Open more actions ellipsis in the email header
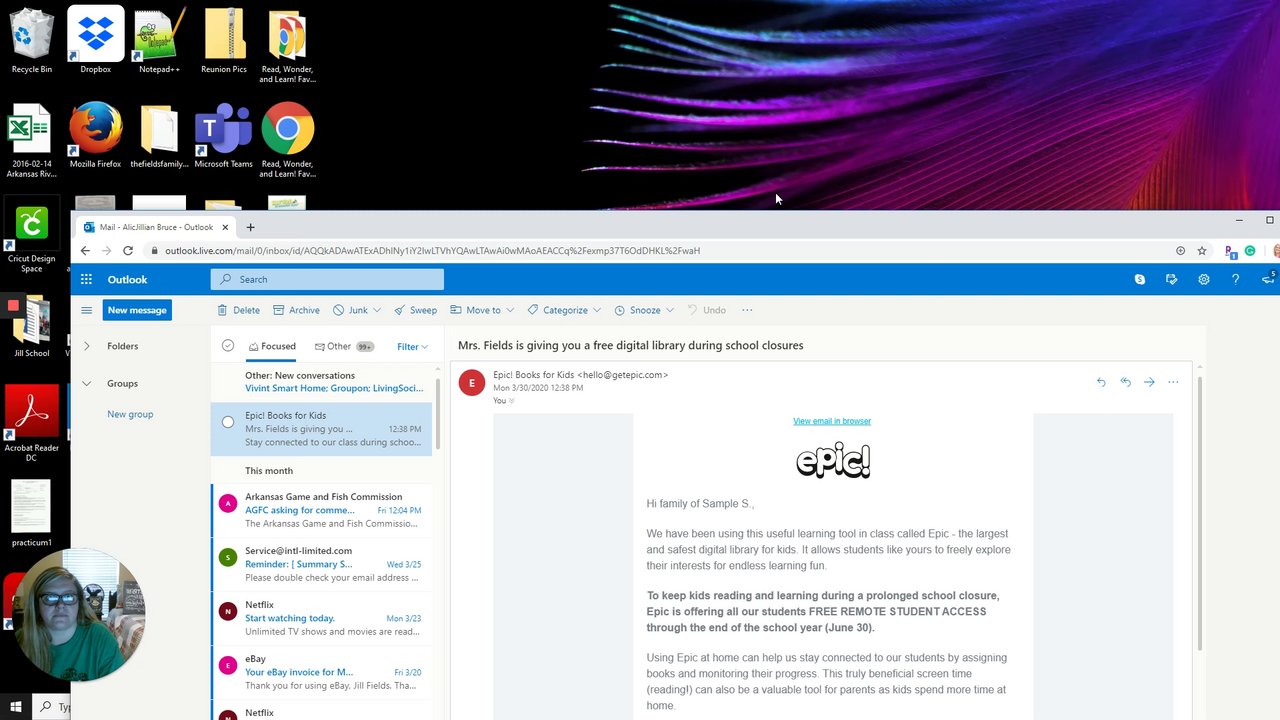The width and height of the screenshot is (1280, 720). [1173, 382]
